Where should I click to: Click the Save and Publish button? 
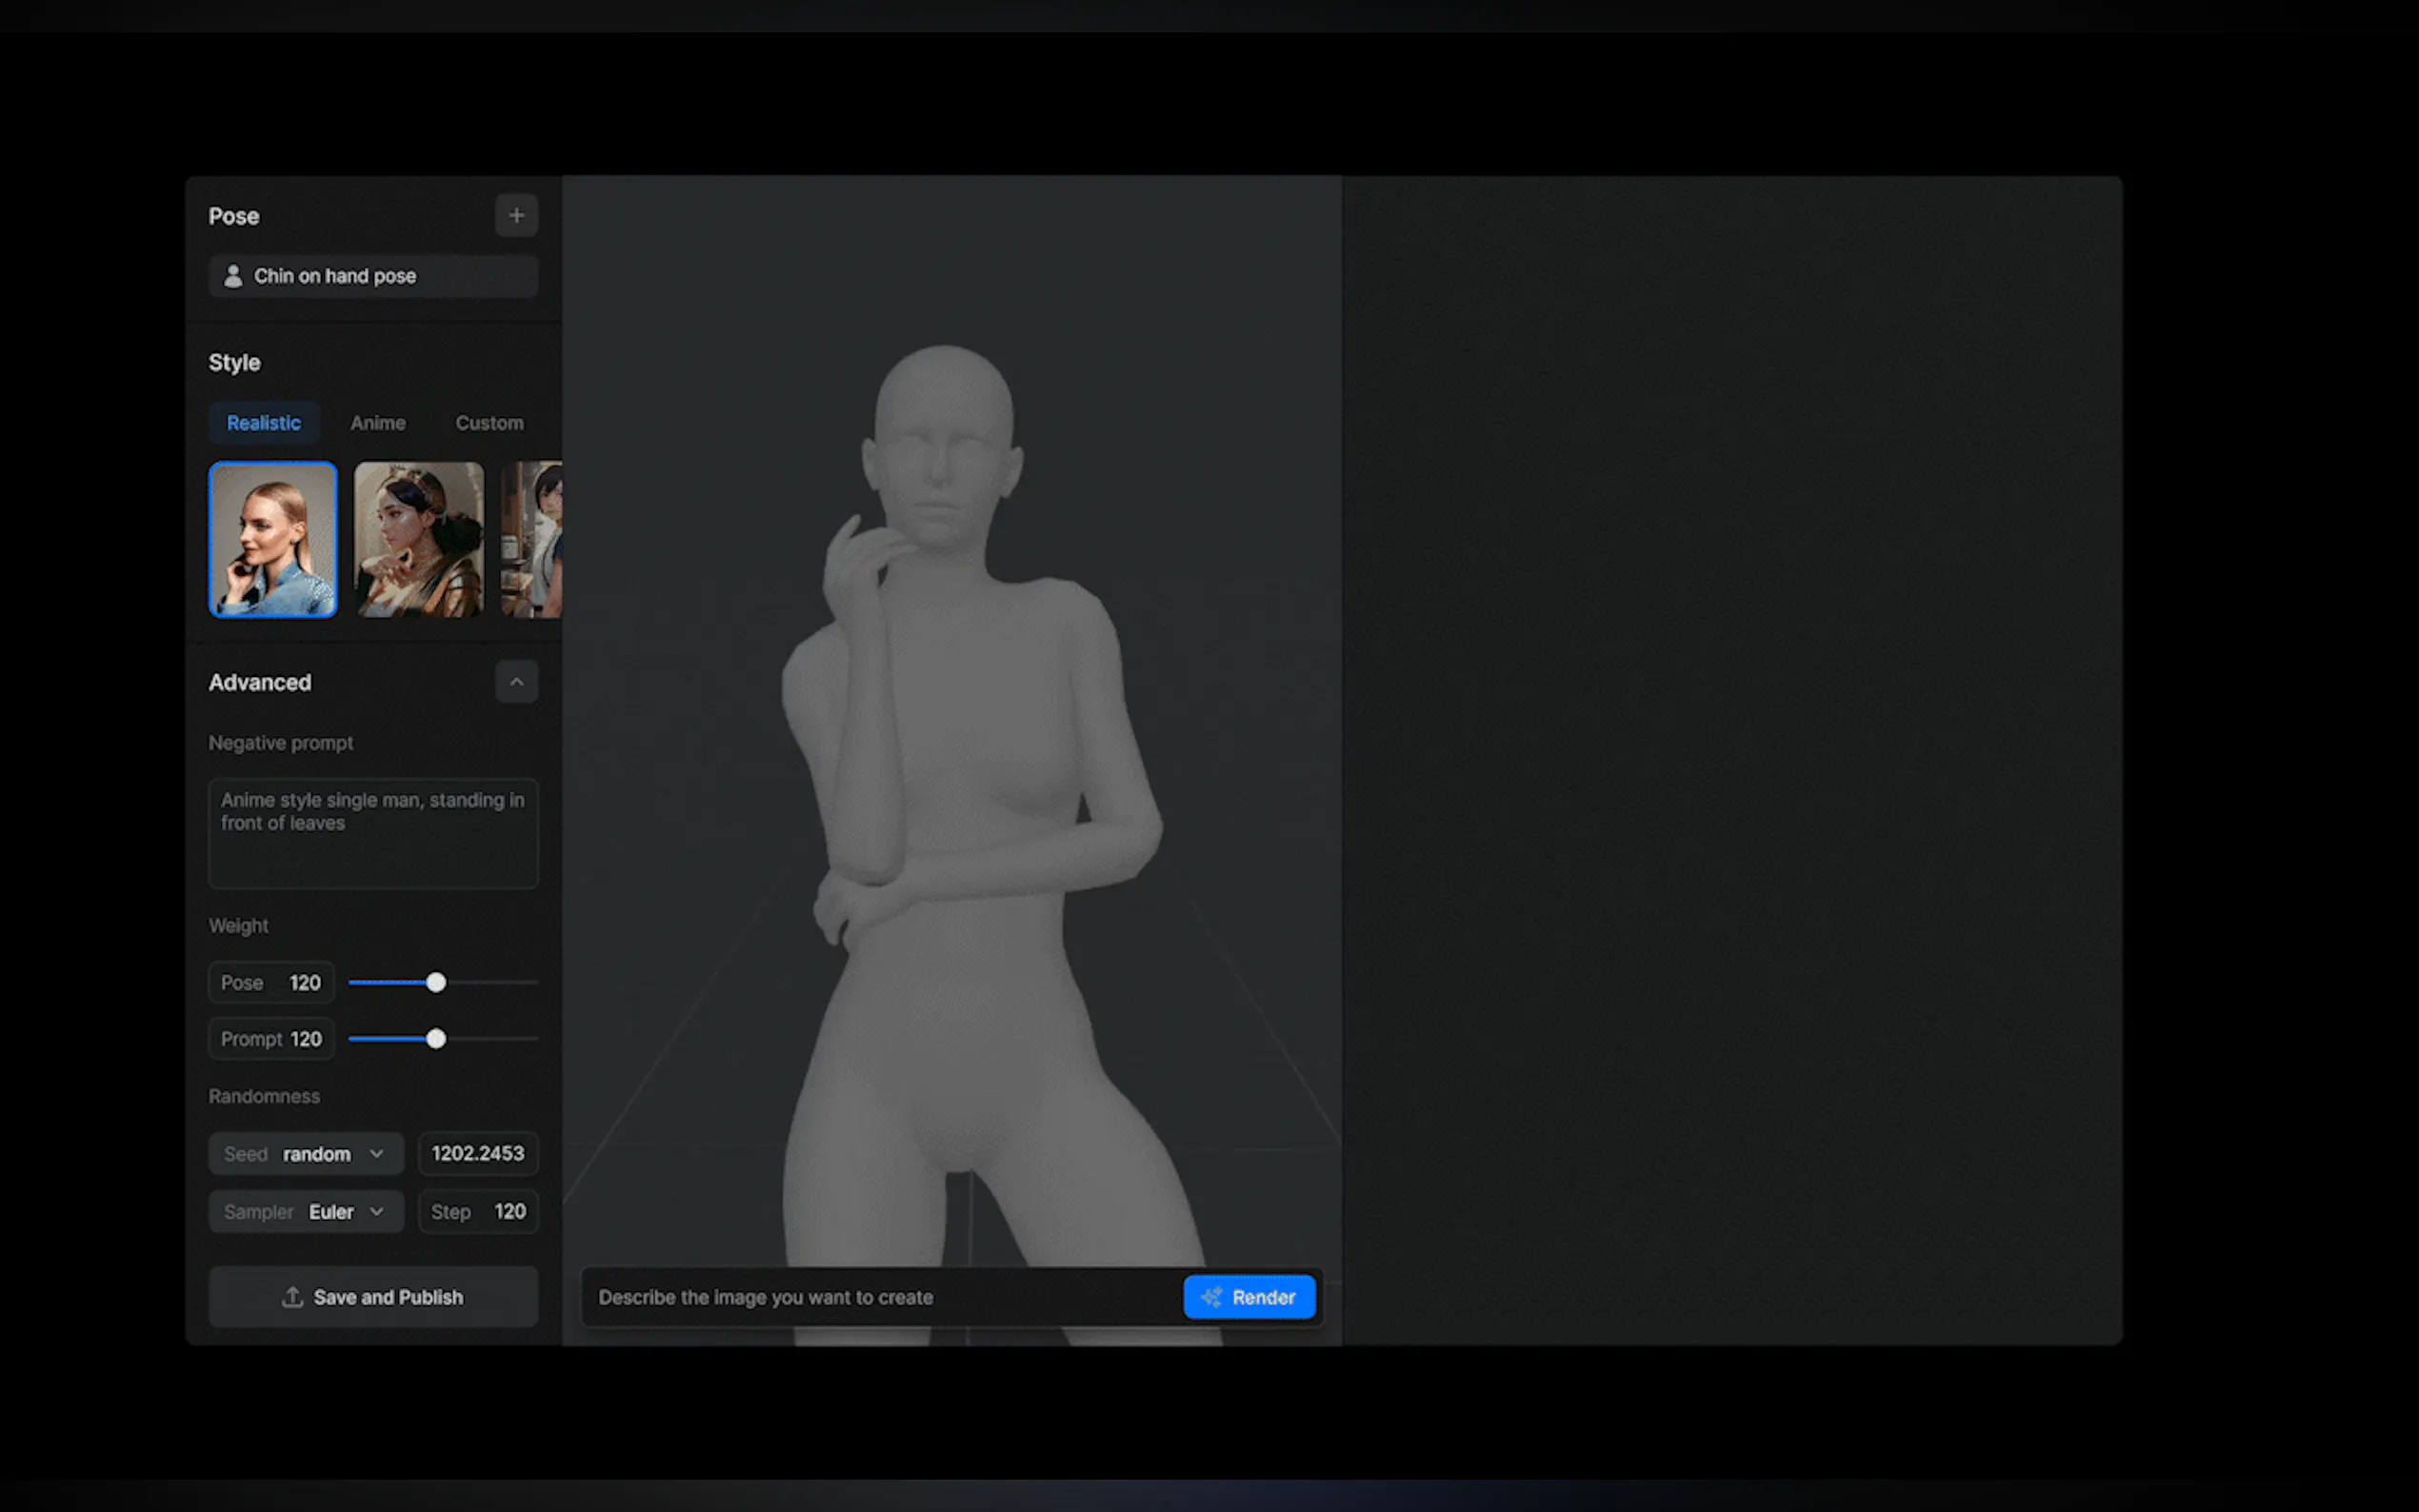pos(373,1297)
